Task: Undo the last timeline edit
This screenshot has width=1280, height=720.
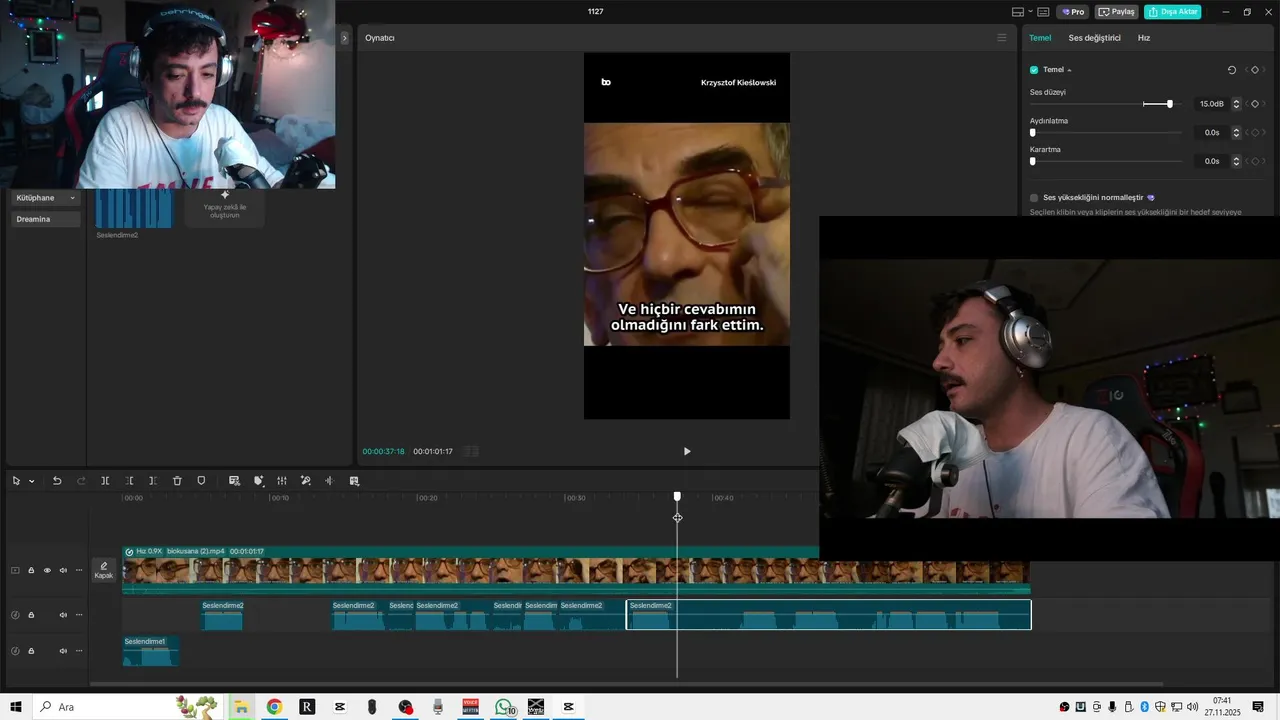Action: (57, 481)
